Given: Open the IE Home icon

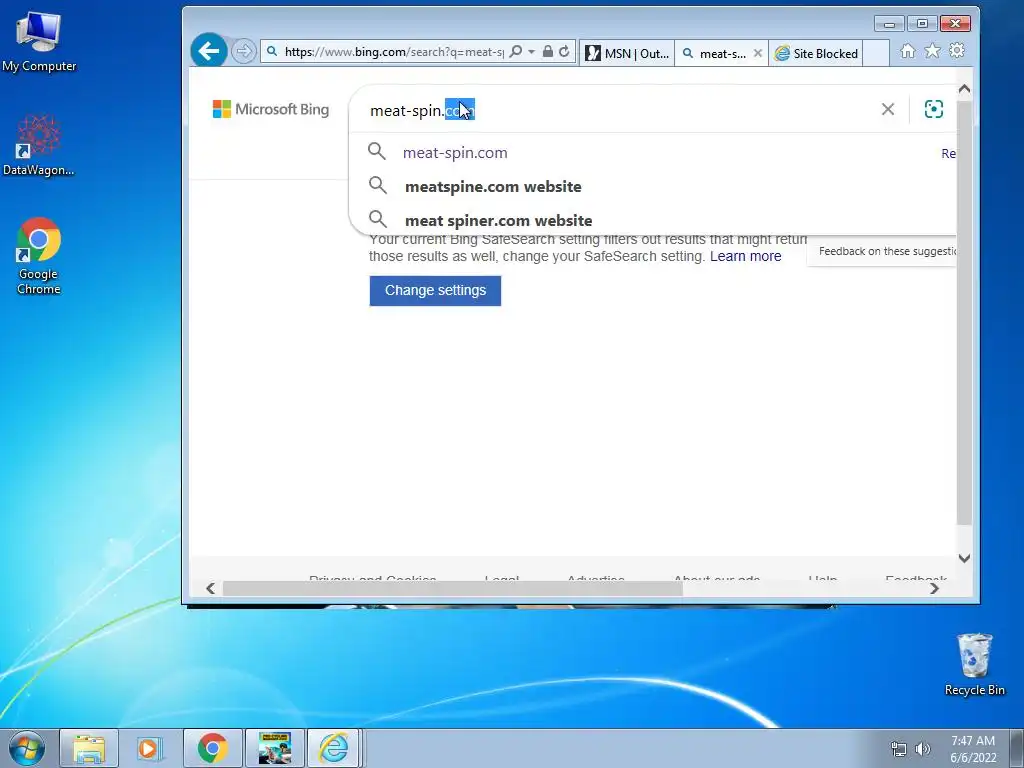Looking at the screenshot, I should tap(908, 51).
